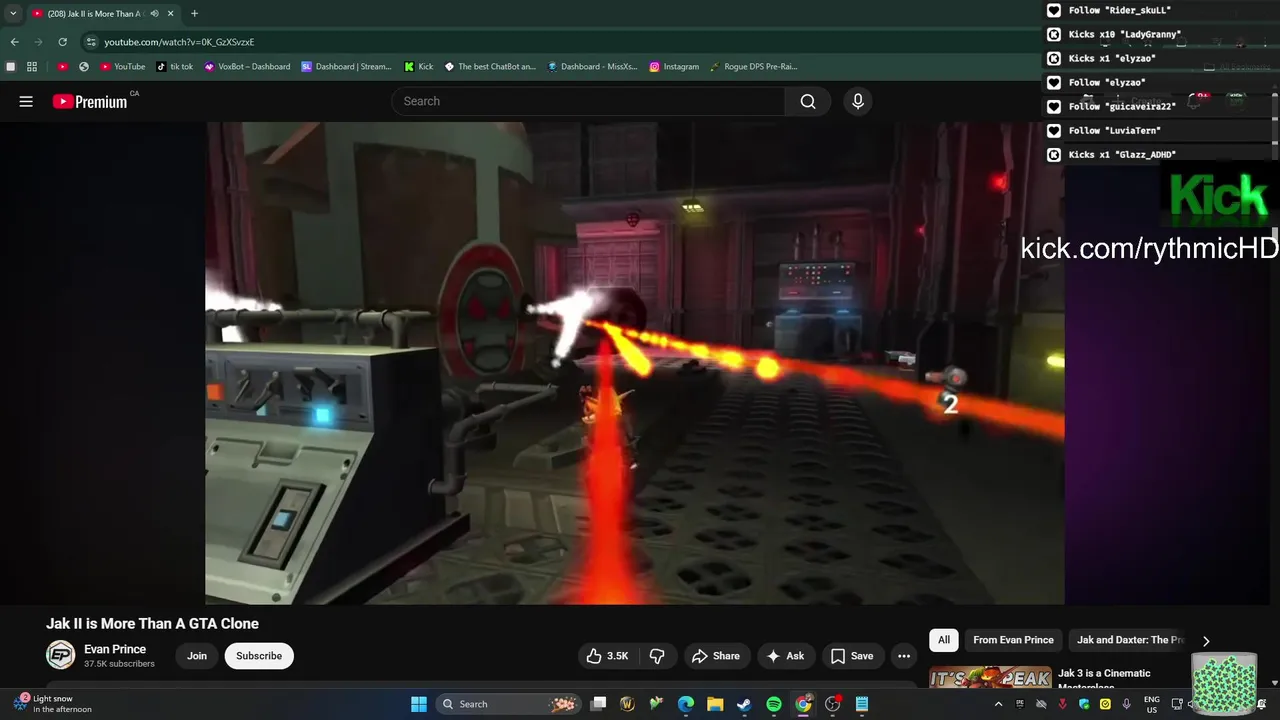Viewport: 1280px width, 720px height.
Task: Open Task View on the taskbar
Action: (x=598, y=704)
